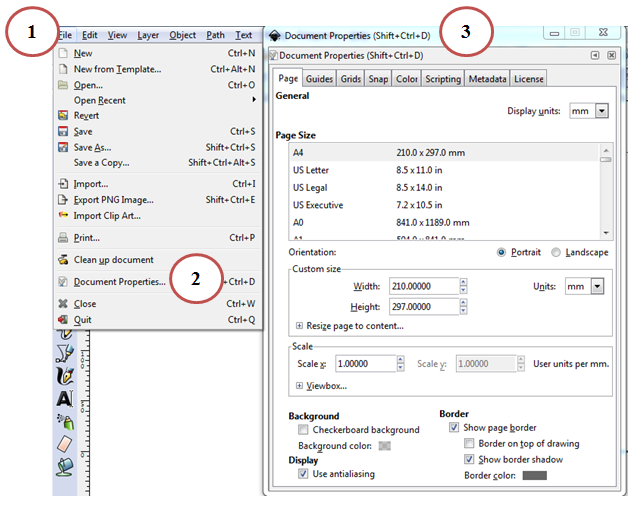638x506 pixels.
Task: Expand the Viewbox section
Action: [x=299, y=386]
